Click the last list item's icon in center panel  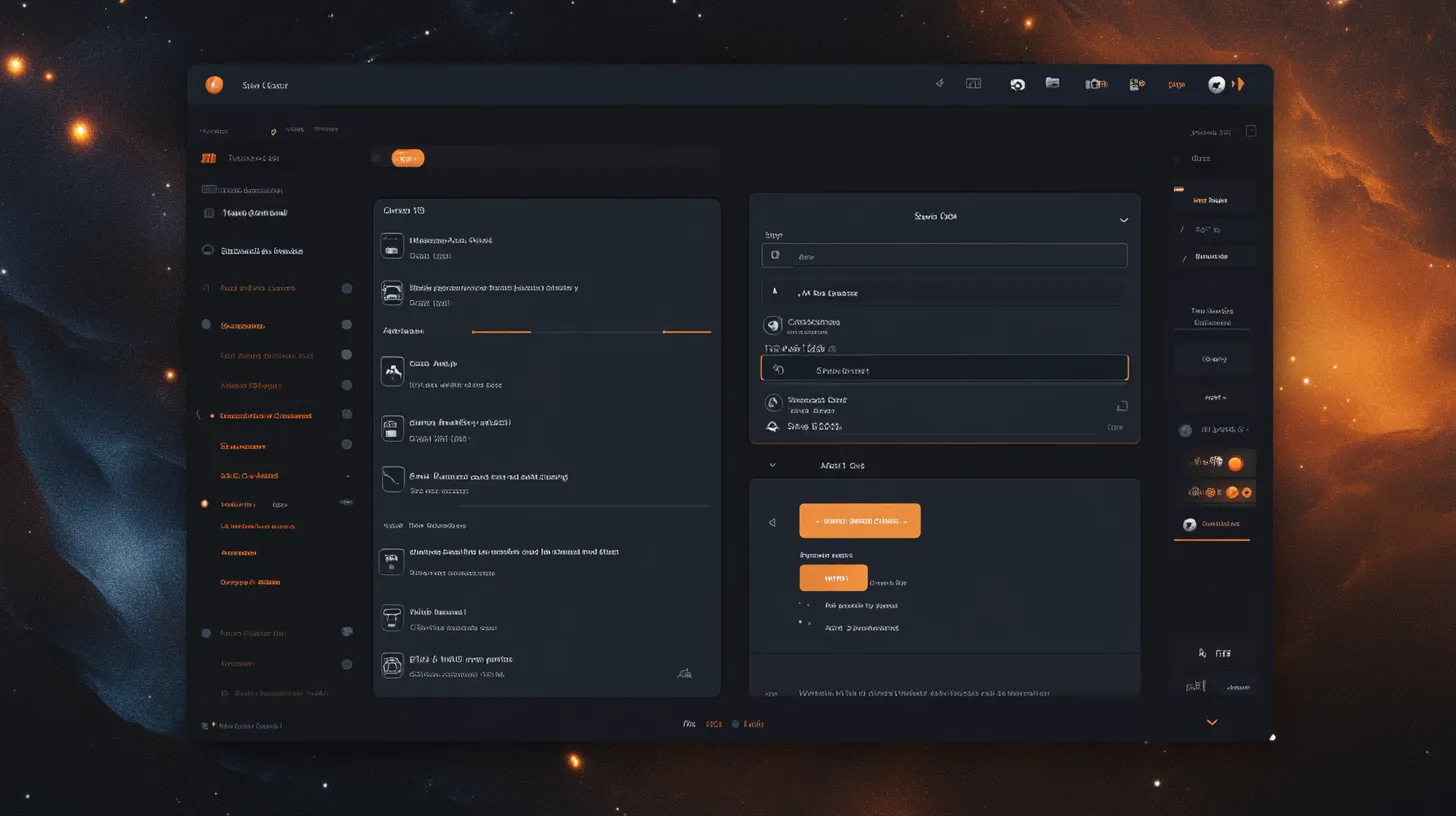tap(392, 665)
